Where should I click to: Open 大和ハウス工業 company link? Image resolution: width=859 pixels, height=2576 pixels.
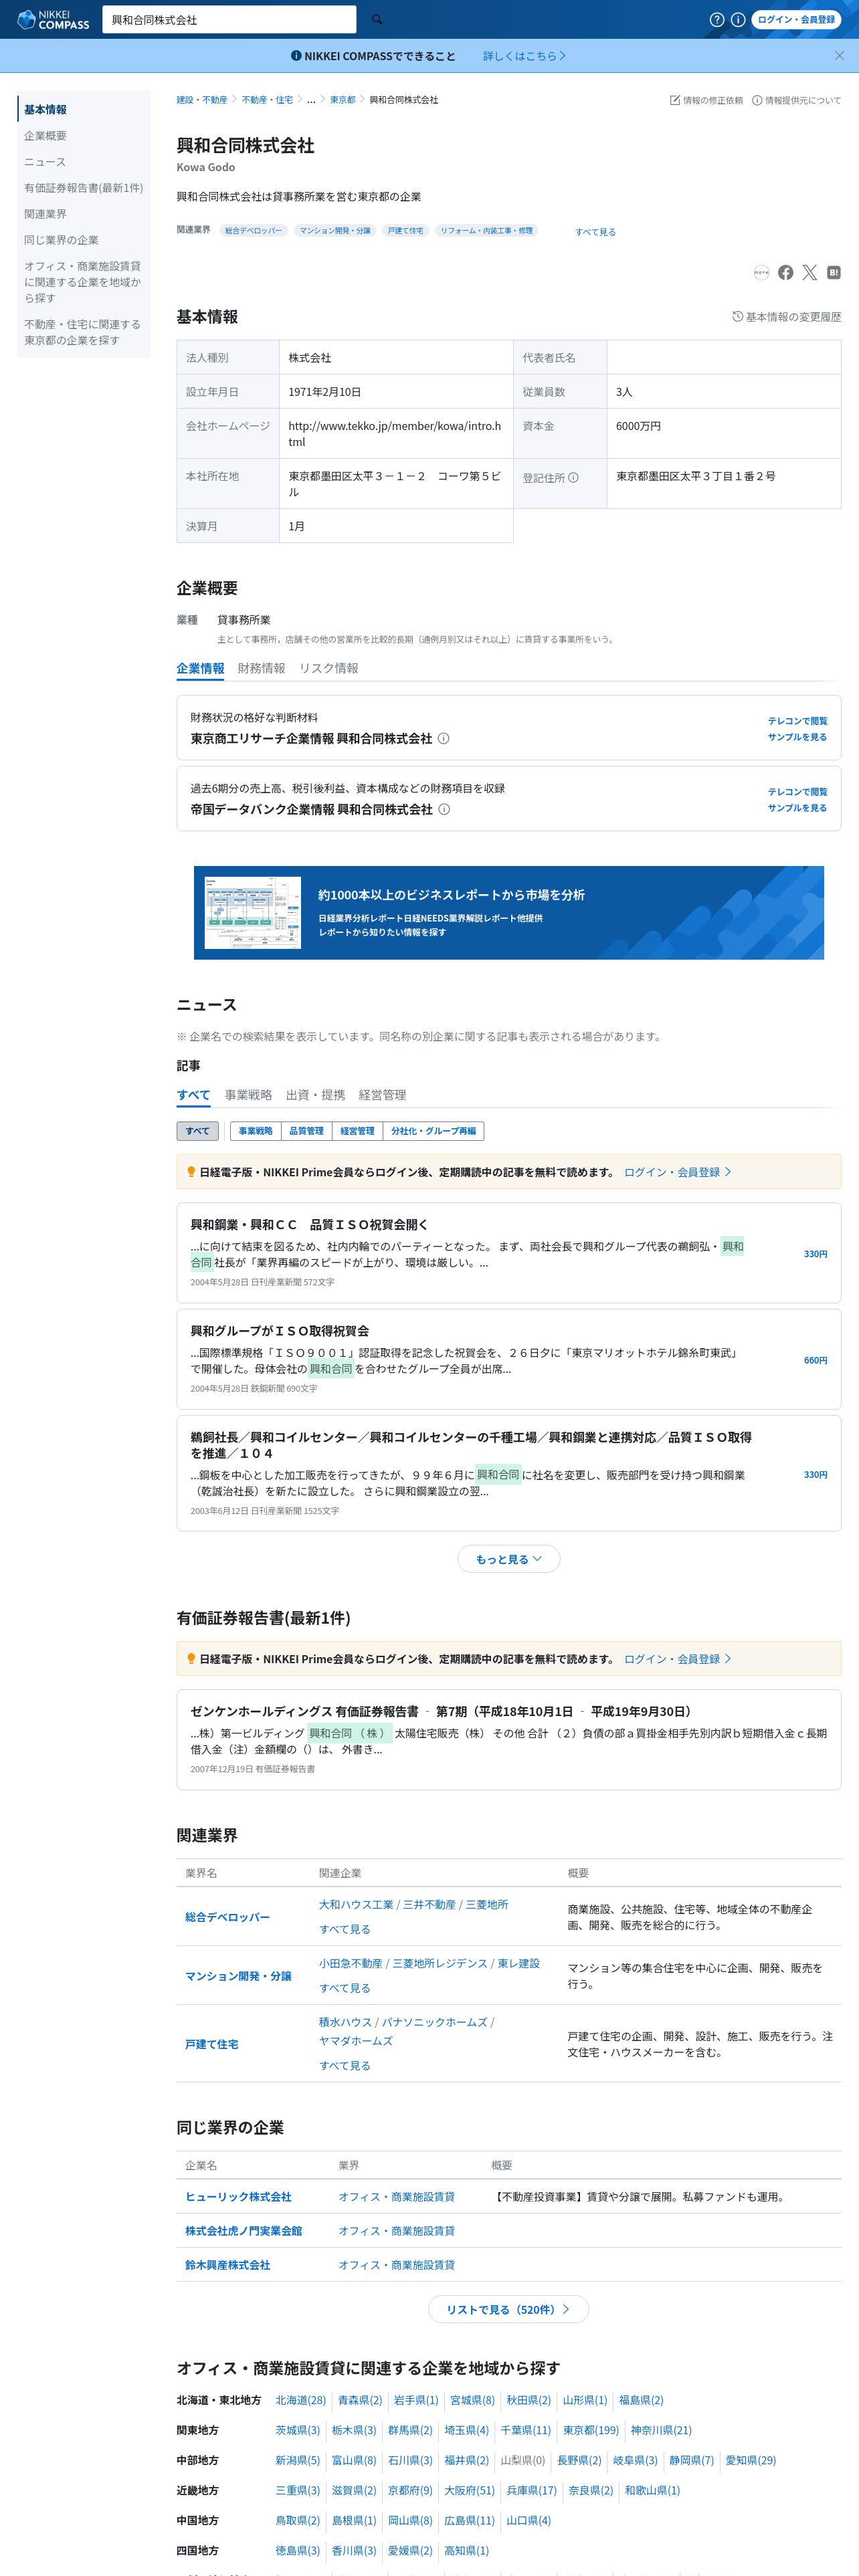click(x=356, y=1905)
